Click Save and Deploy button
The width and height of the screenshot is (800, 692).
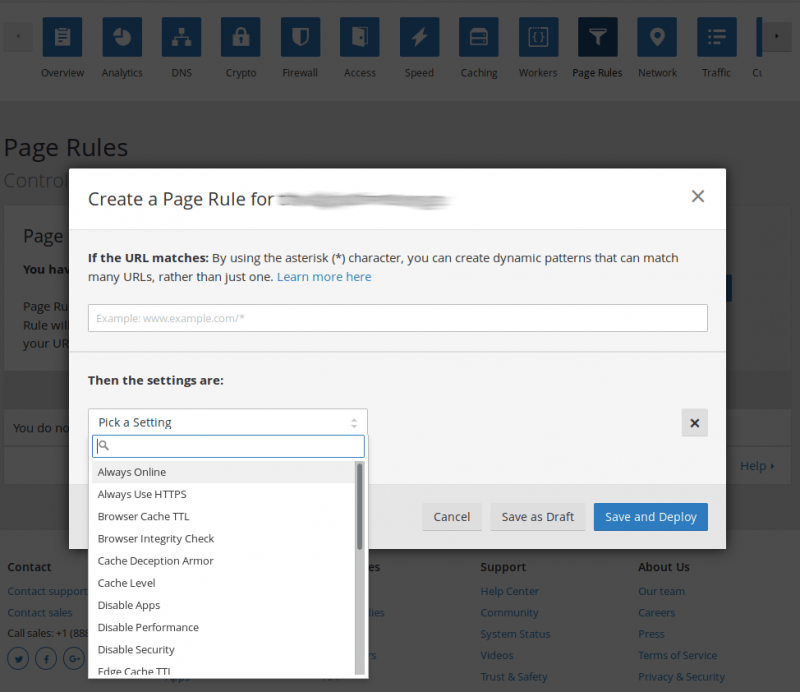651,517
